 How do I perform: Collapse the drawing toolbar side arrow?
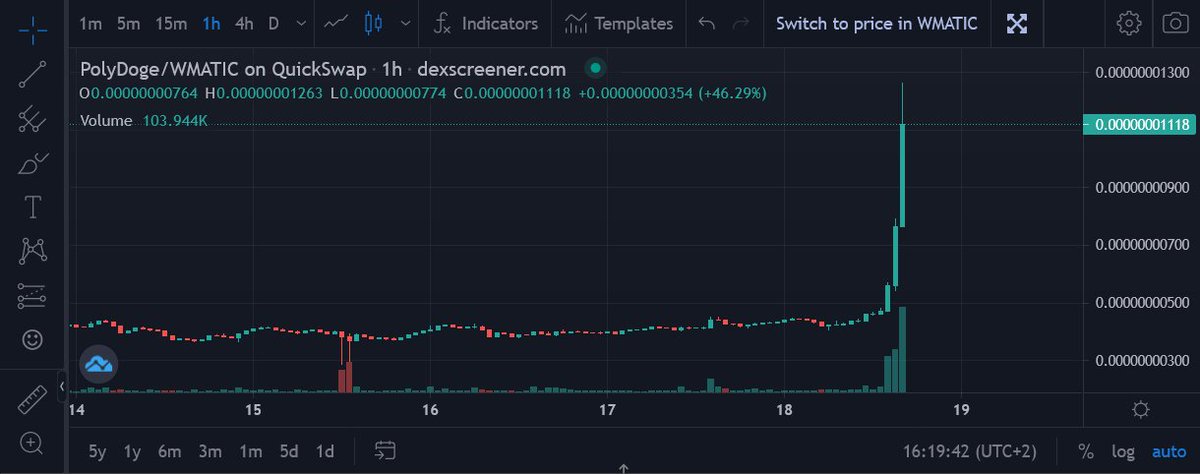coord(62,385)
